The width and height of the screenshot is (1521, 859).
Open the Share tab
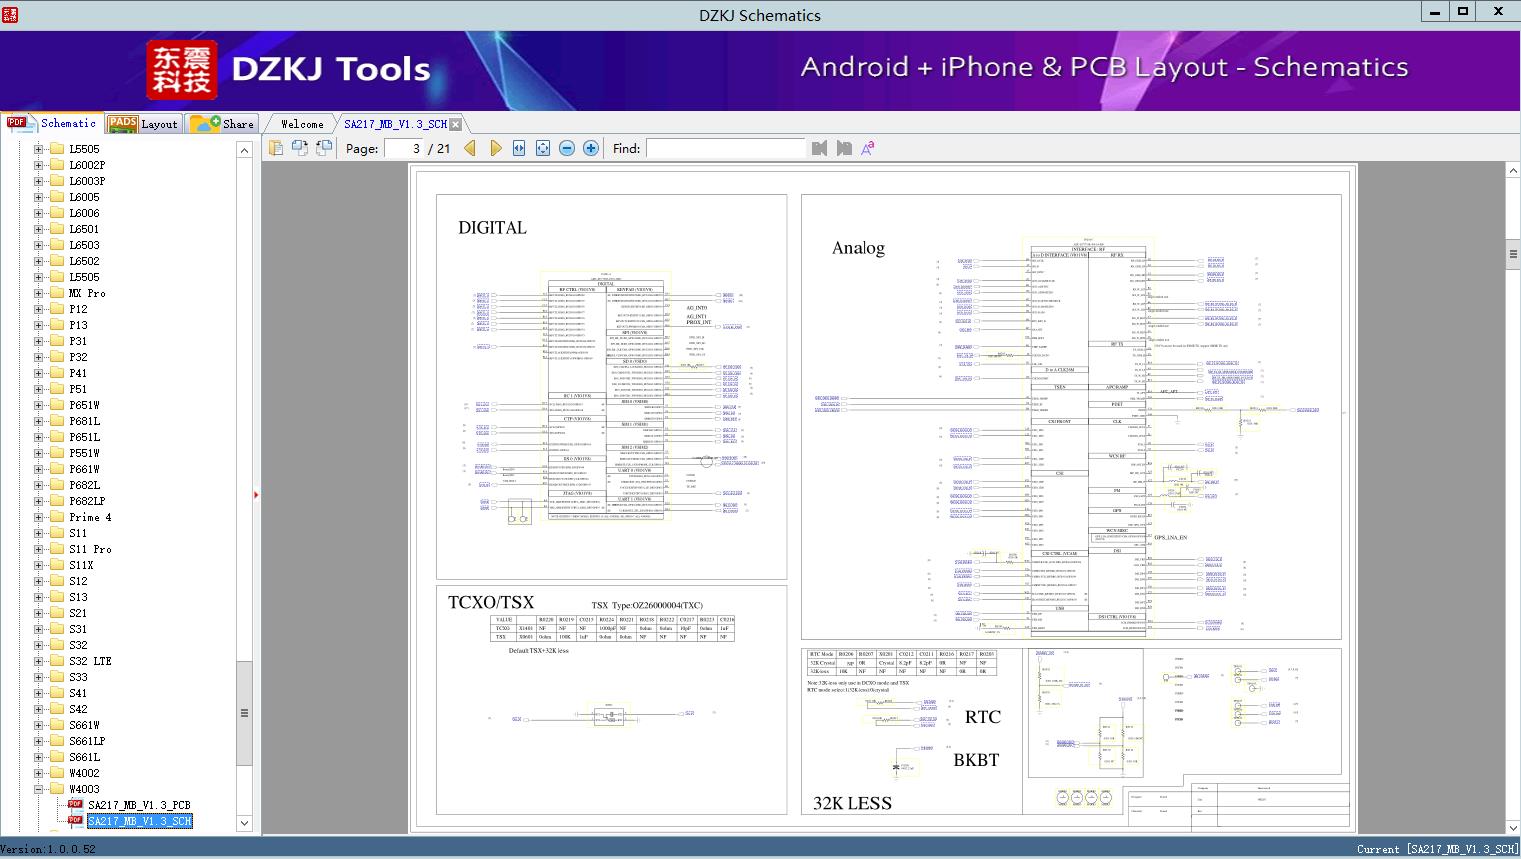coord(223,124)
